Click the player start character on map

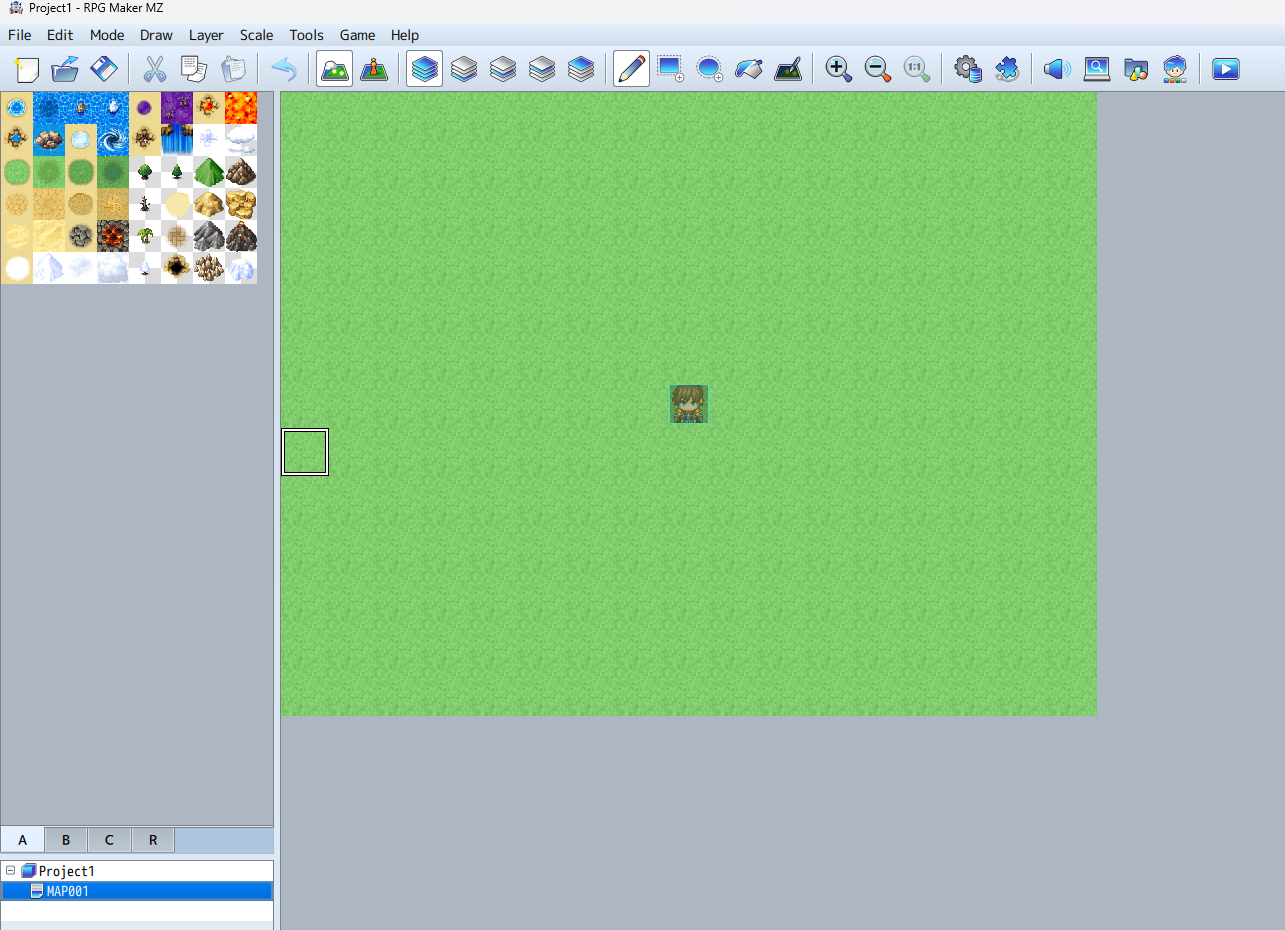689,404
